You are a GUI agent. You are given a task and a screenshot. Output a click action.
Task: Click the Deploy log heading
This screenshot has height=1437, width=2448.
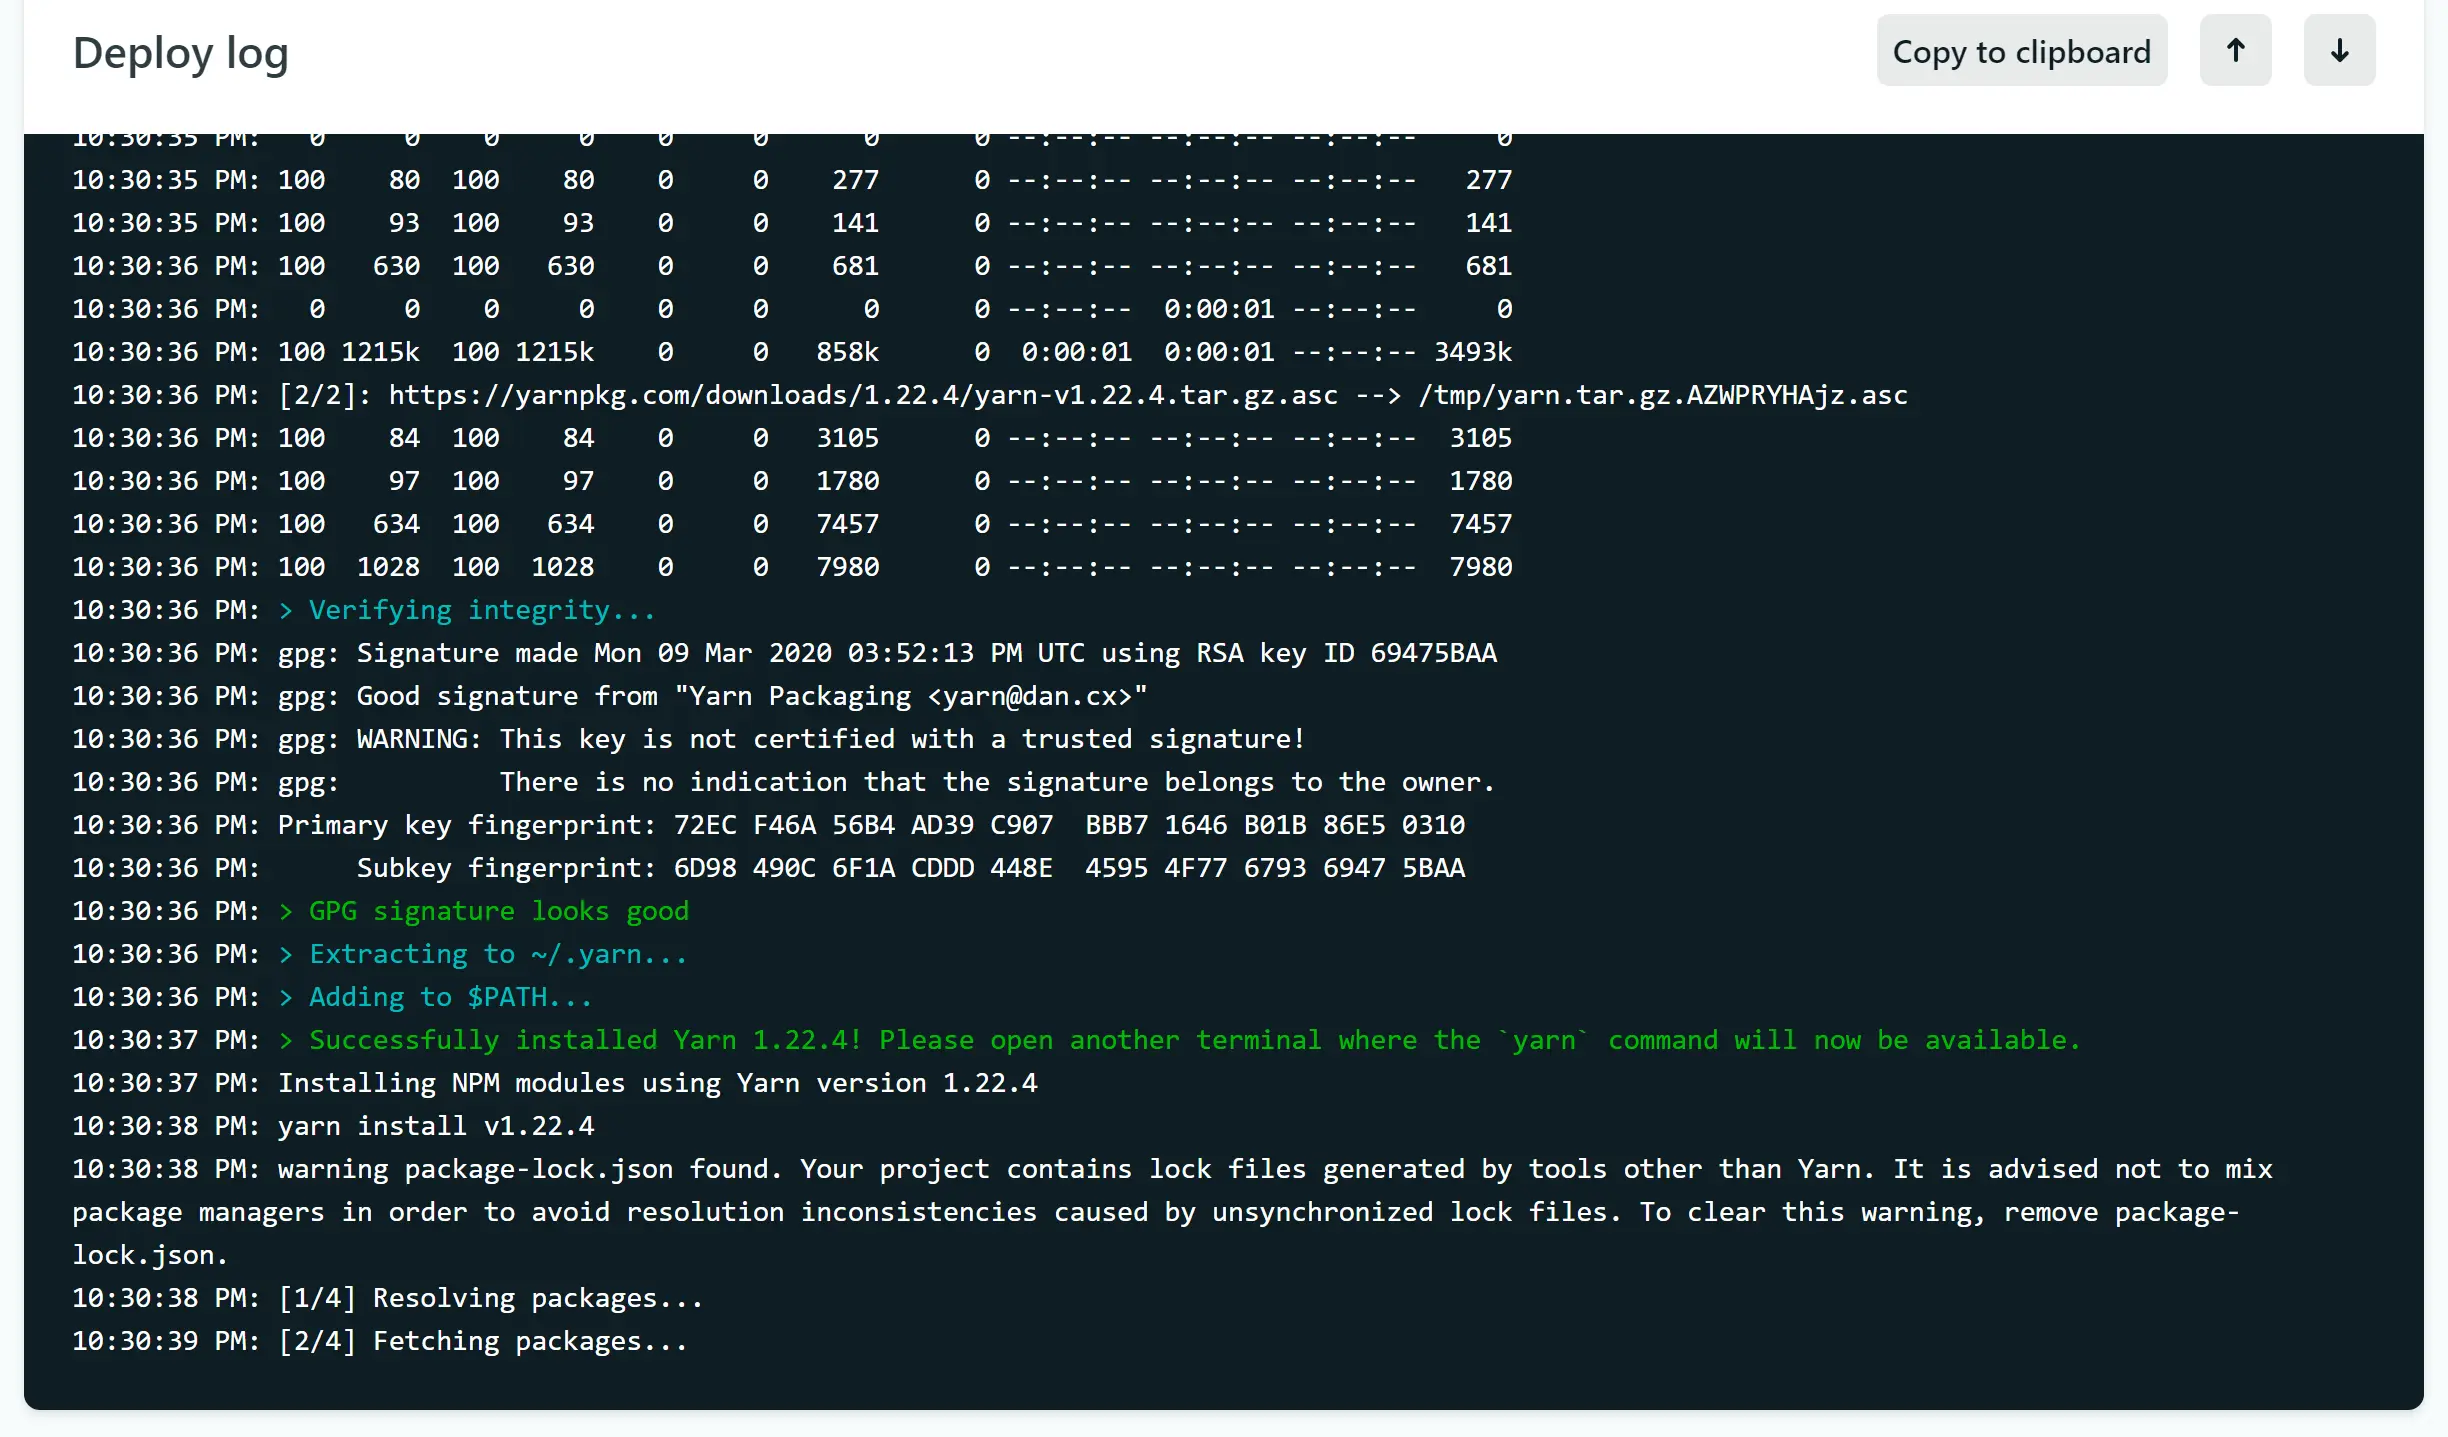(181, 52)
